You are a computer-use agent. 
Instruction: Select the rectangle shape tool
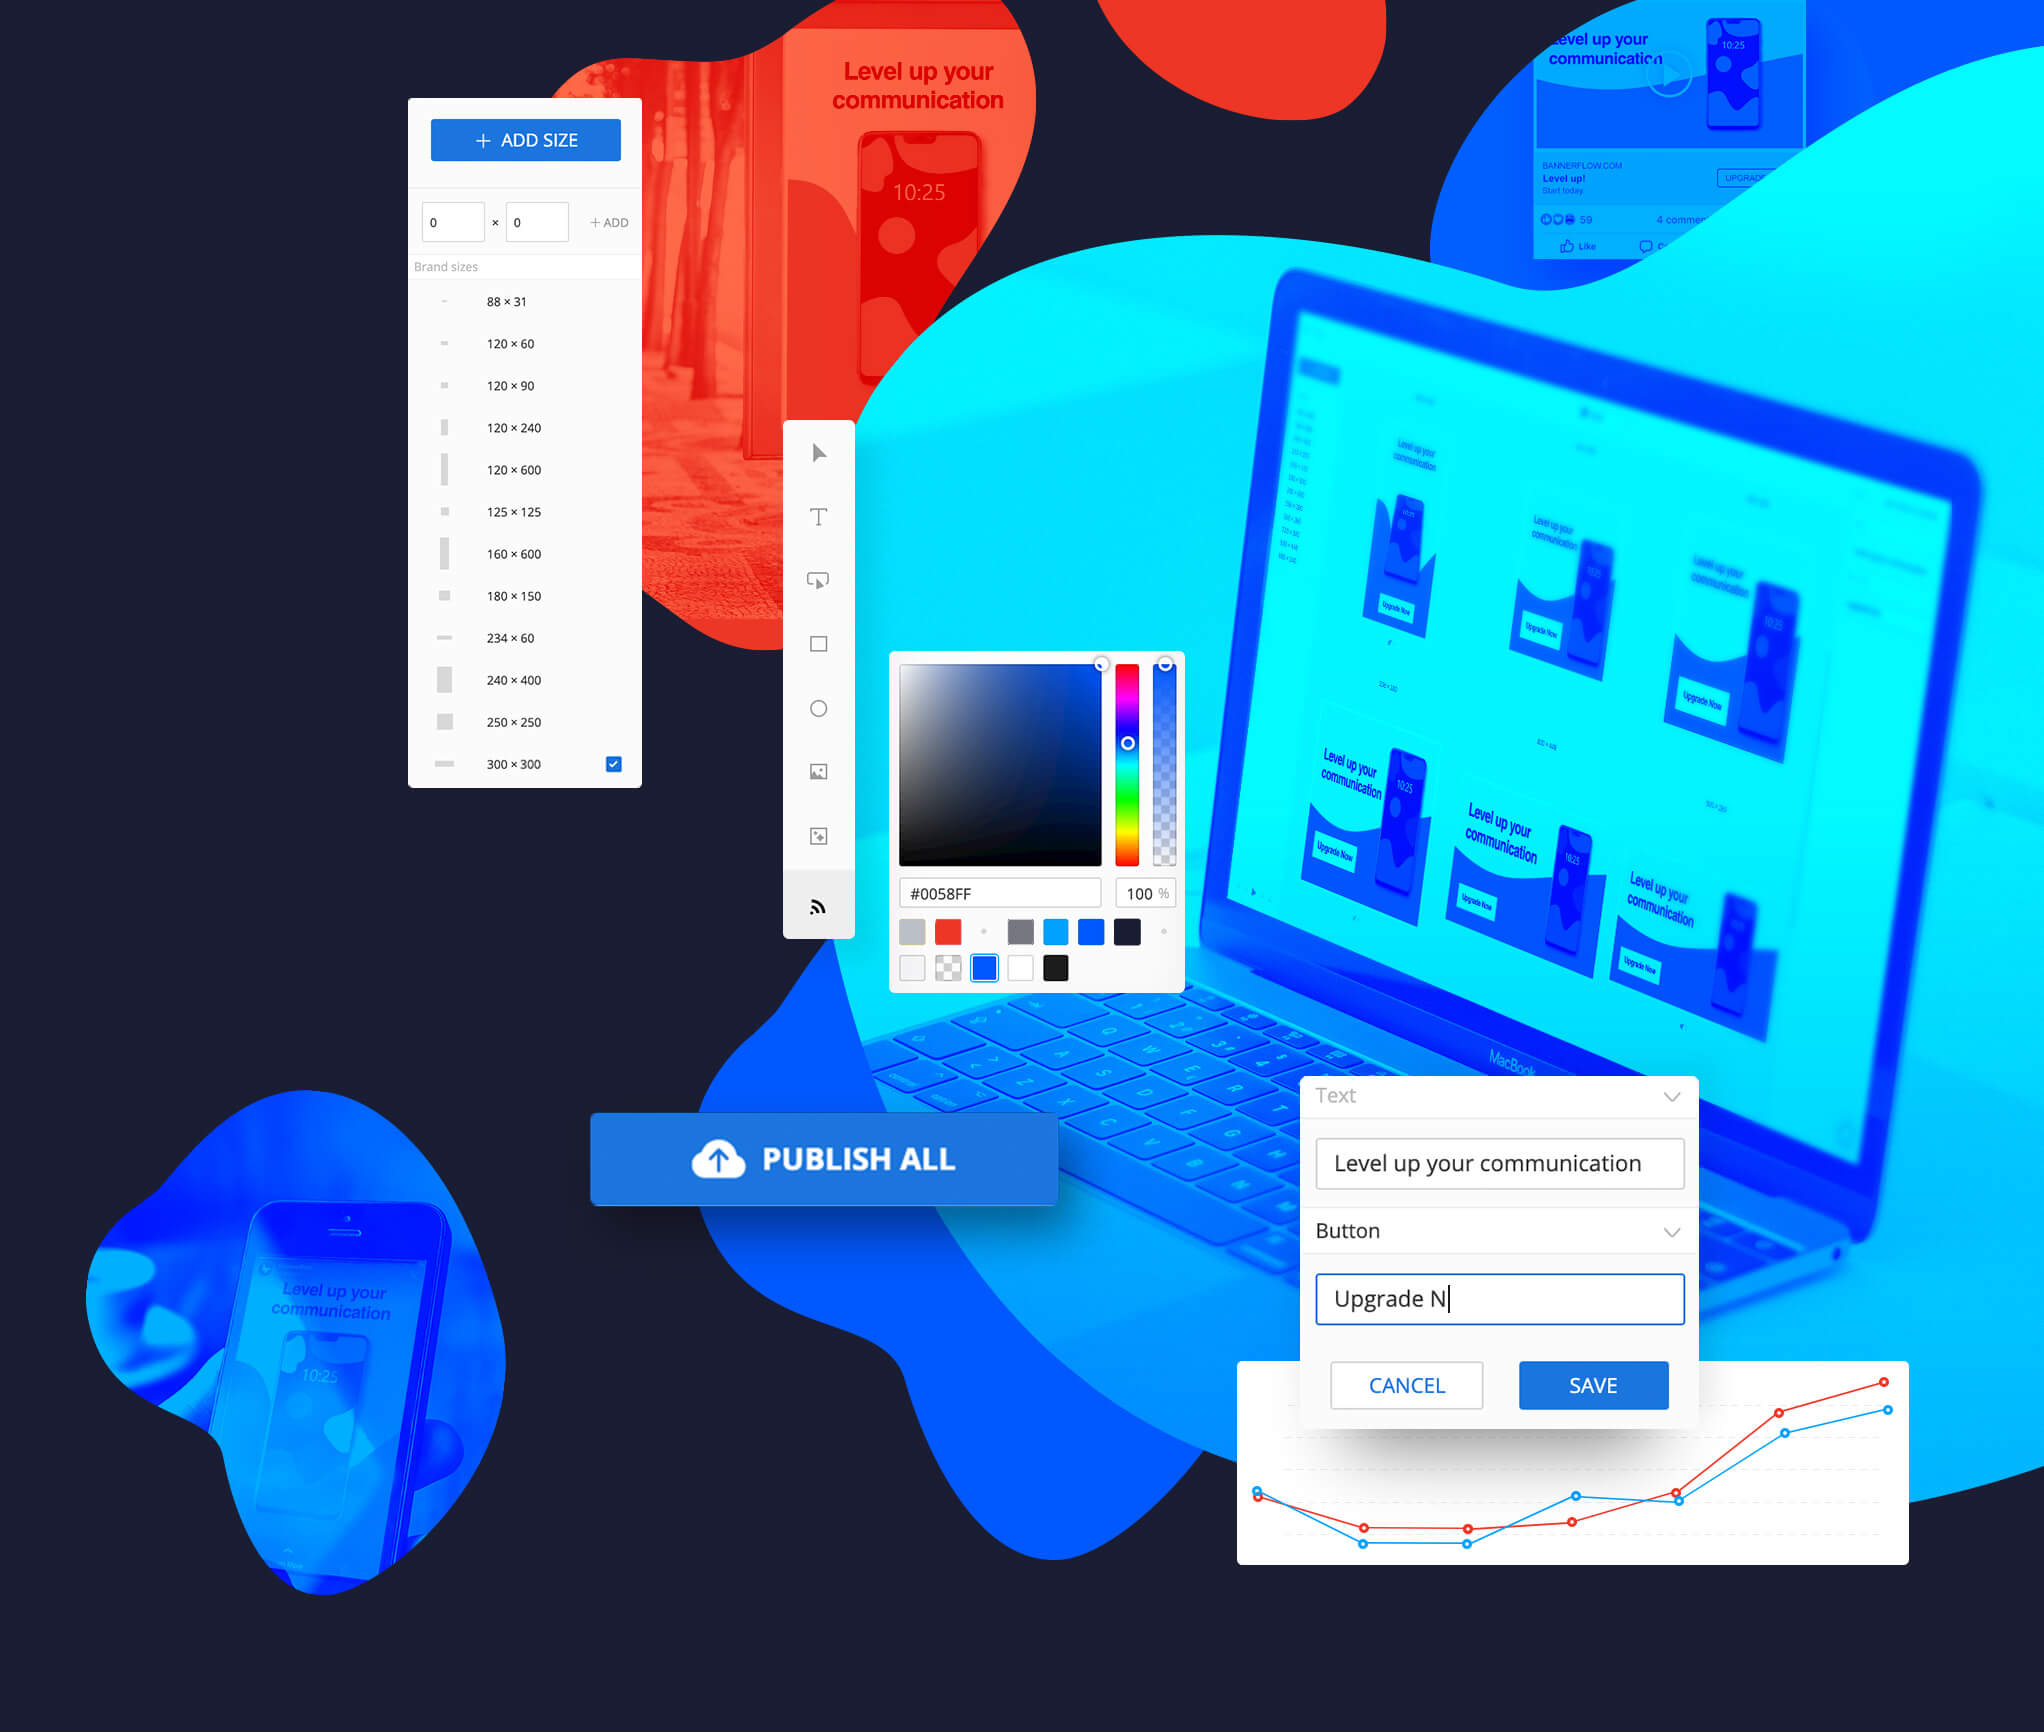coord(821,643)
